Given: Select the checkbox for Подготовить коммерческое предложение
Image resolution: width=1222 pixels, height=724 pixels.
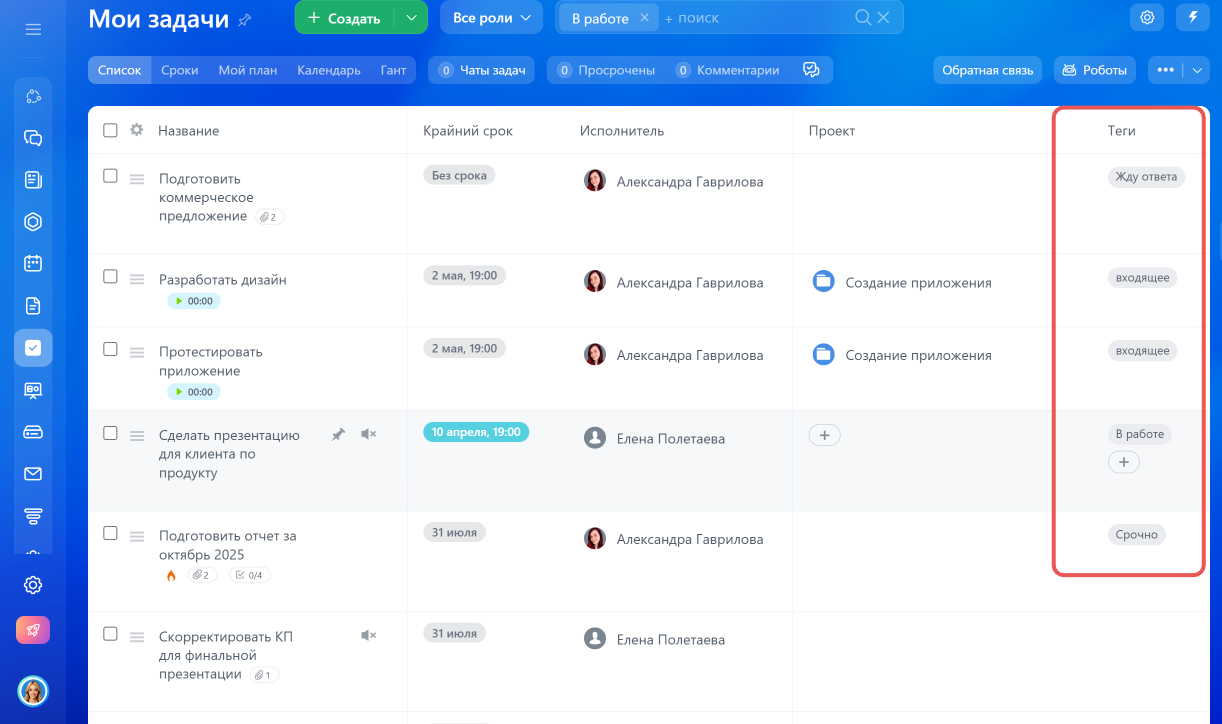Looking at the screenshot, I should point(111,176).
